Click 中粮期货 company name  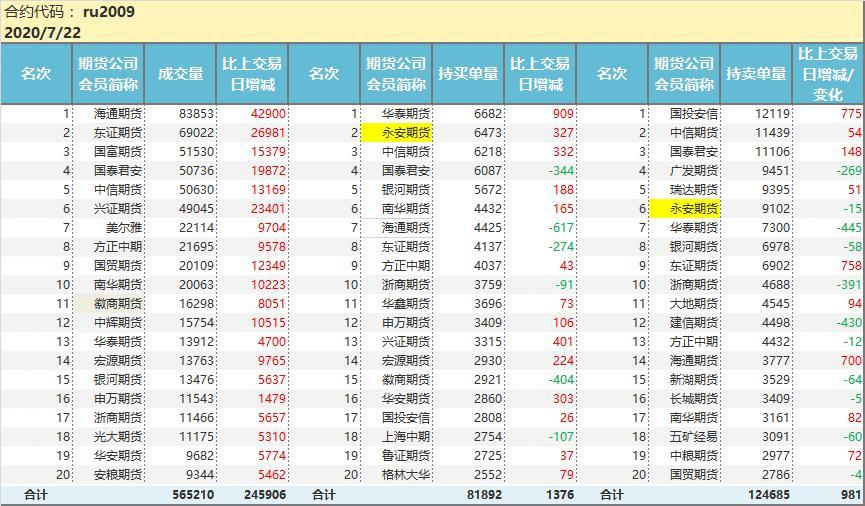(x=693, y=456)
